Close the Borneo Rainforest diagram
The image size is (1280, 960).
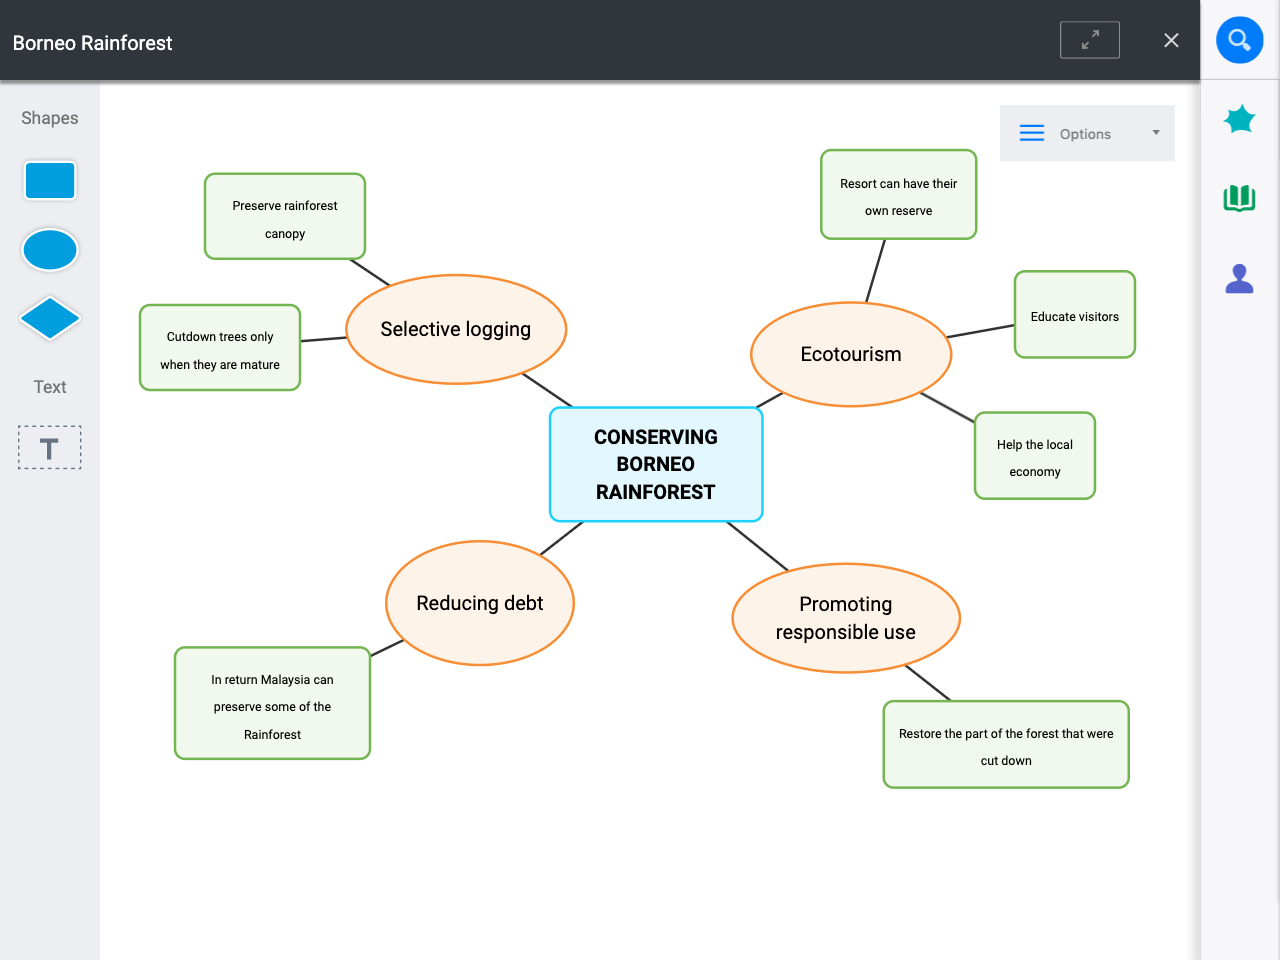pos(1171,40)
